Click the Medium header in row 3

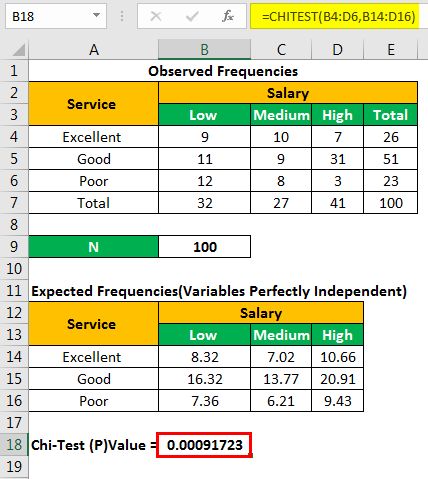coord(281,115)
